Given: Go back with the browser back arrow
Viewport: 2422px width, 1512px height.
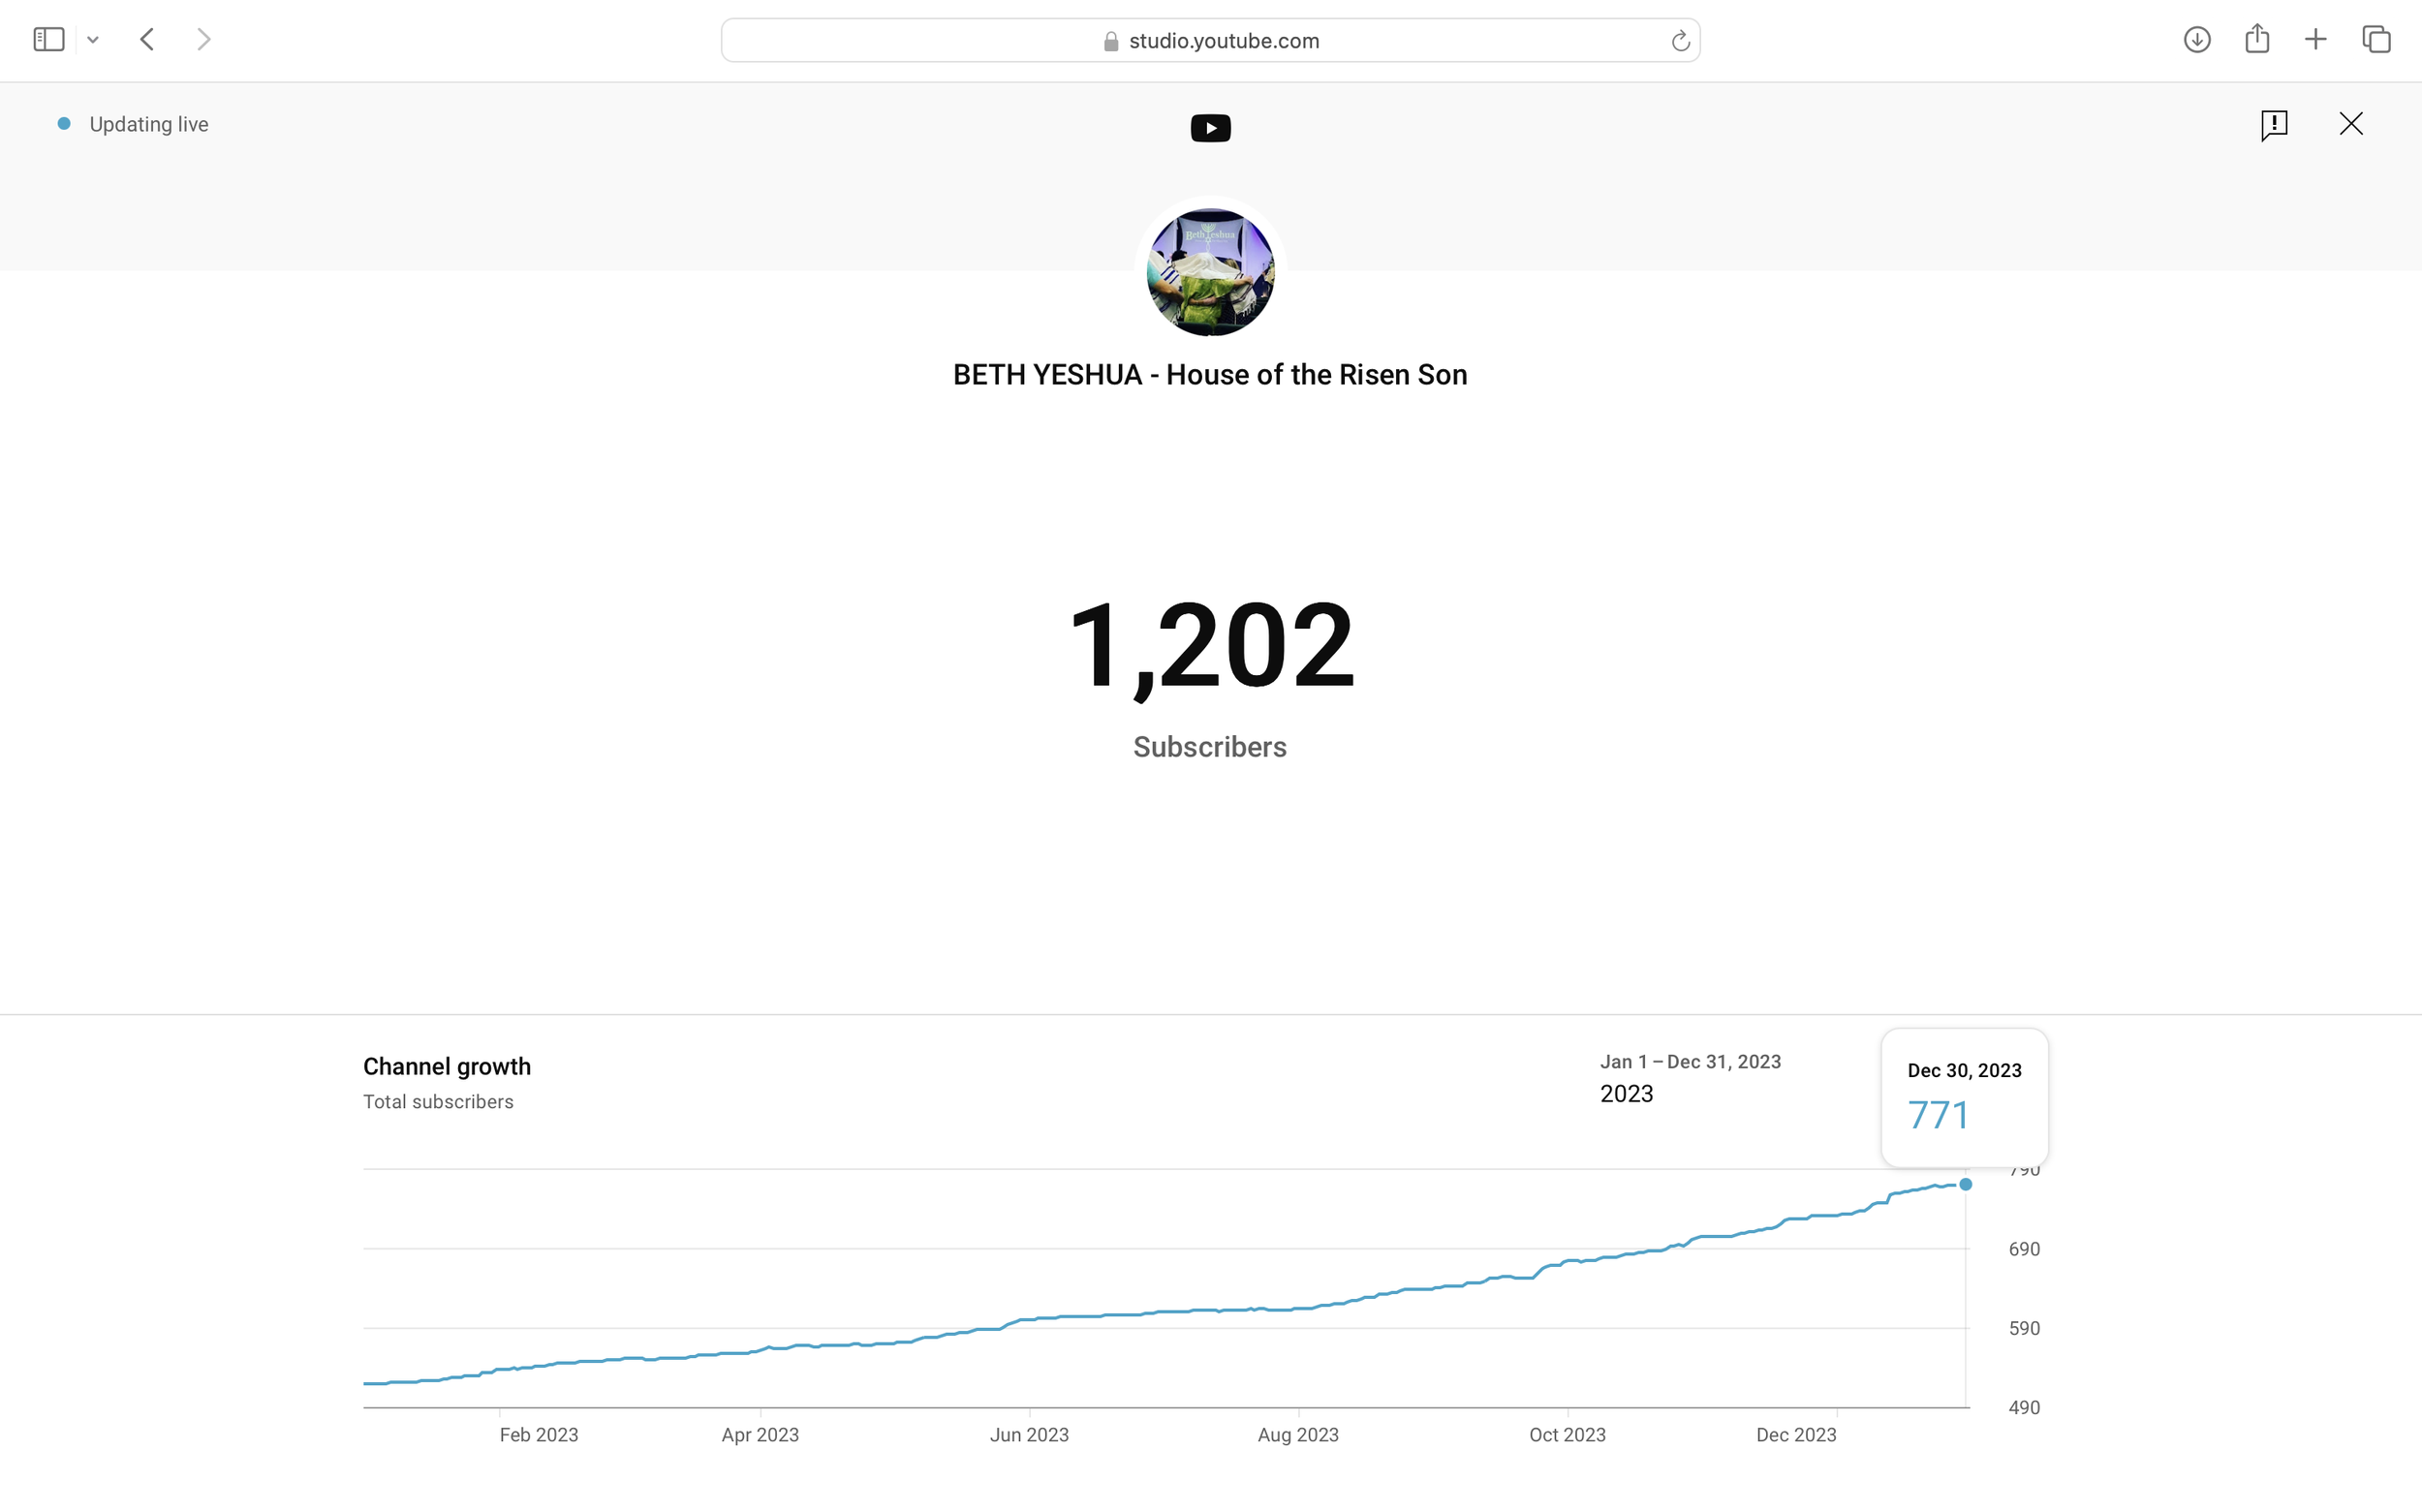Looking at the screenshot, I should [147, 40].
